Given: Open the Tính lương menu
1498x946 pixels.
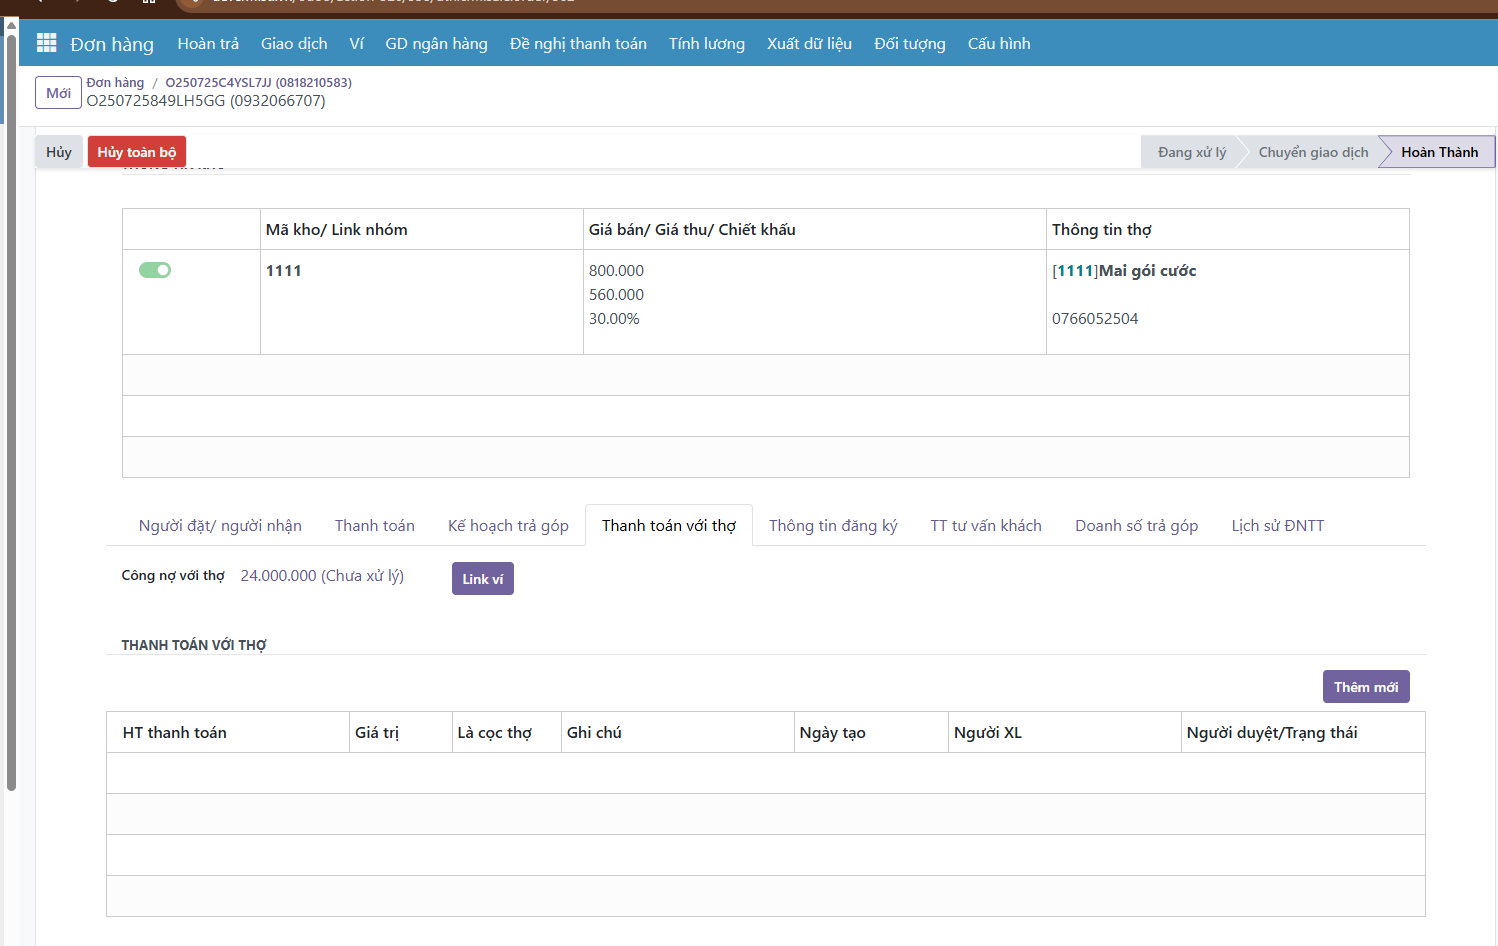Looking at the screenshot, I should [x=707, y=44].
